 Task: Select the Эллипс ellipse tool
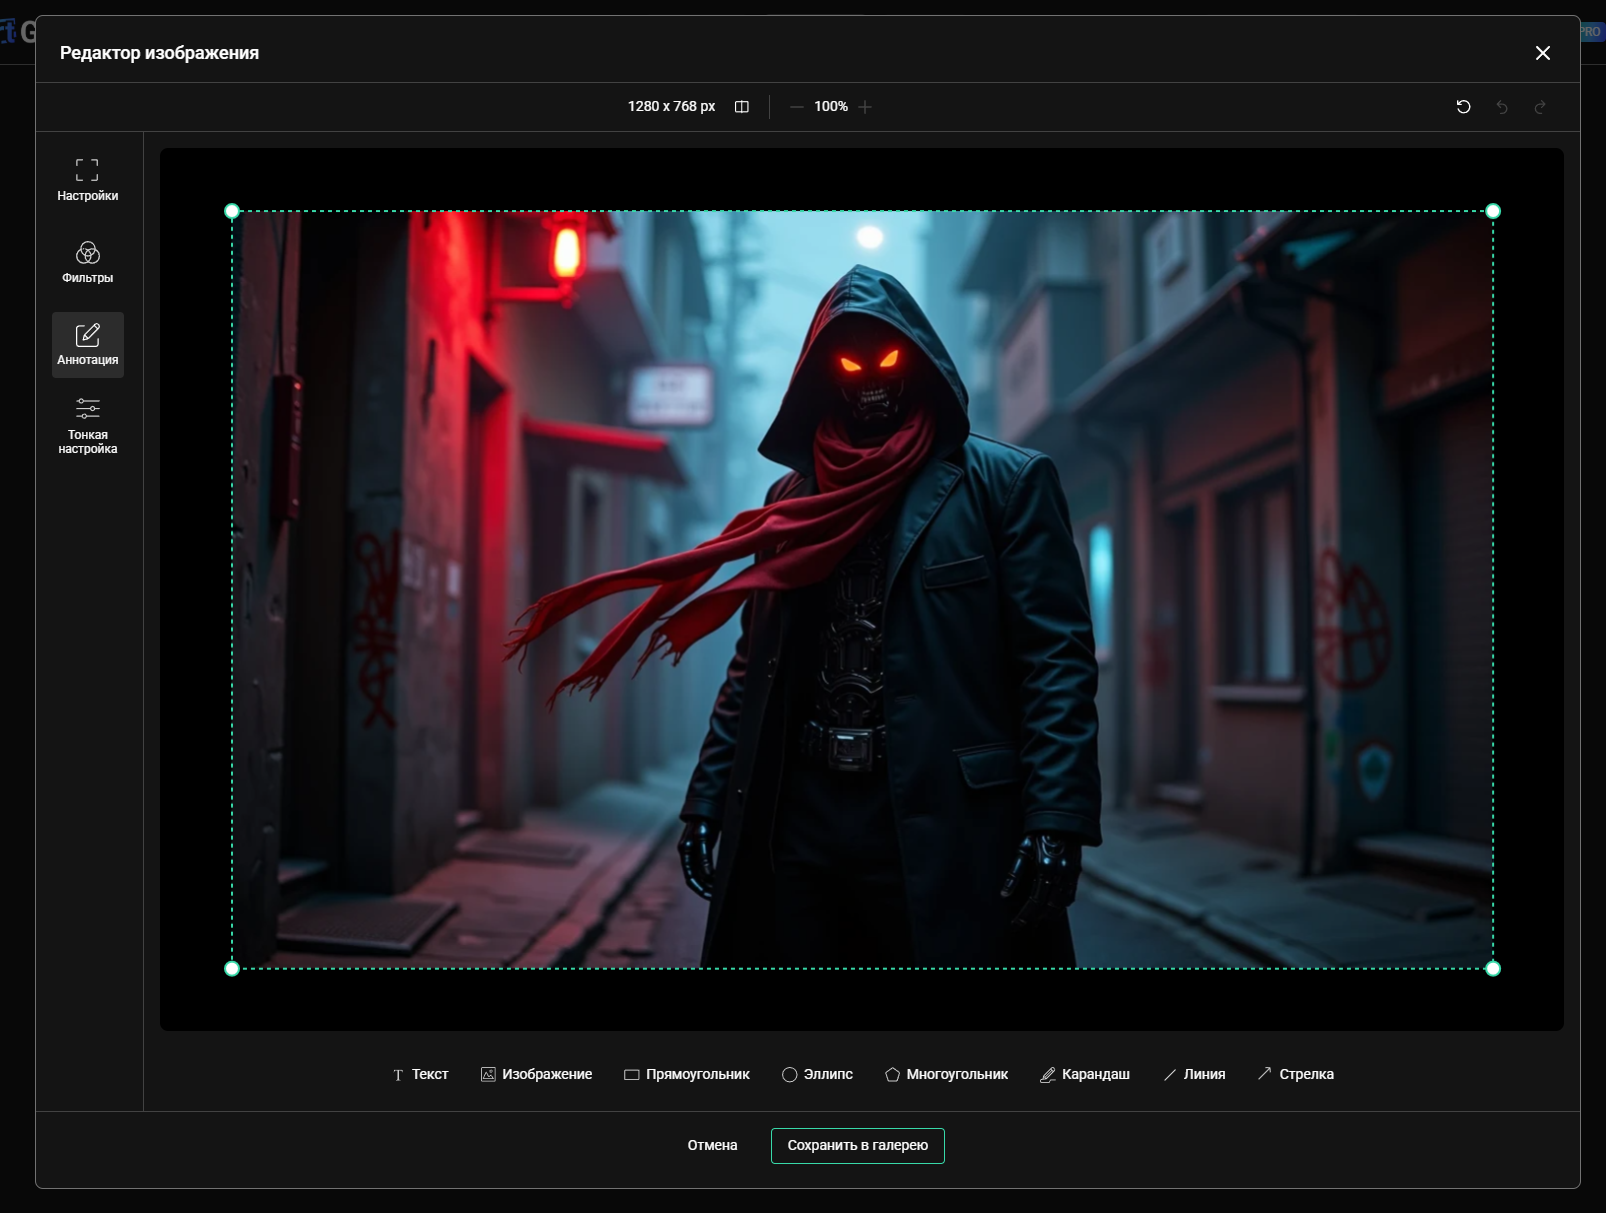817,1074
